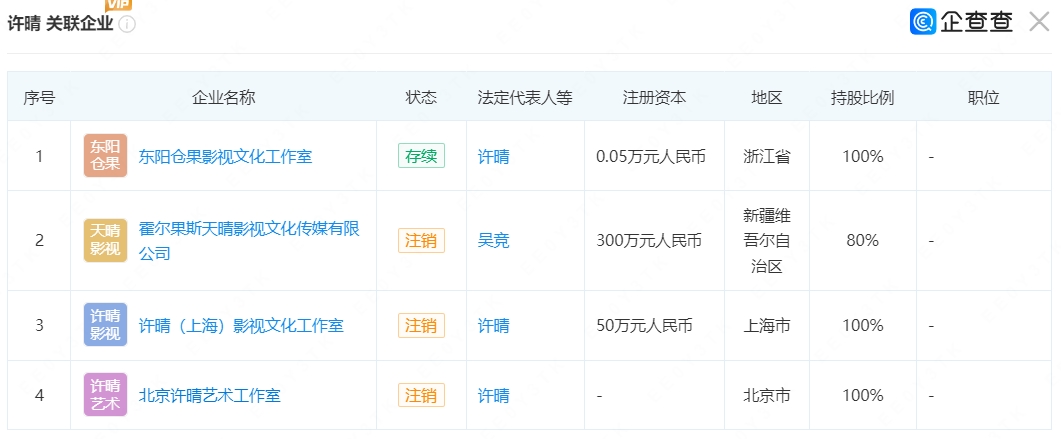The width and height of the screenshot is (1061, 439).
Task: Click the 新疆维吾尔自治区 region cell
Action: (767, 241)
